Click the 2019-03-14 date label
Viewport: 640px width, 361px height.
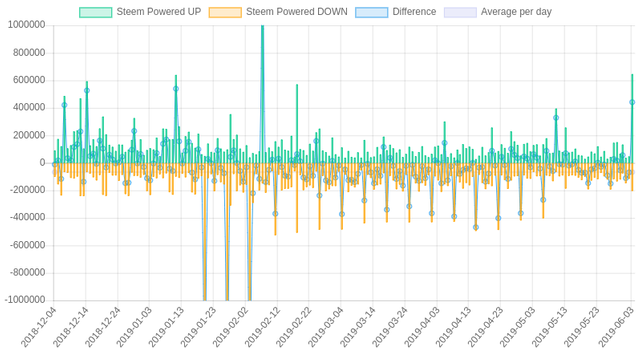coord(358,327)
